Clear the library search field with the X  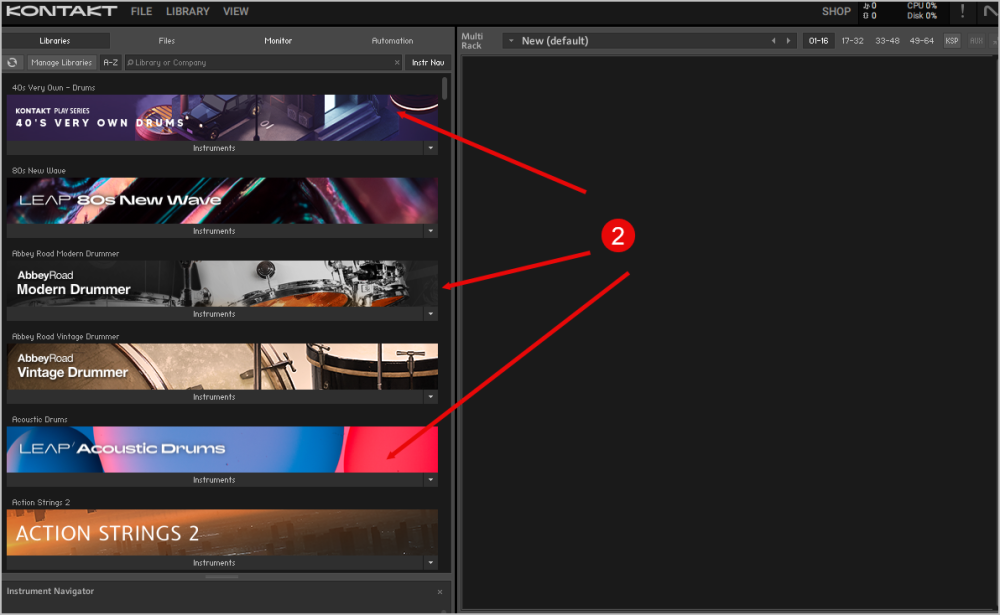(x=397, y=63)
